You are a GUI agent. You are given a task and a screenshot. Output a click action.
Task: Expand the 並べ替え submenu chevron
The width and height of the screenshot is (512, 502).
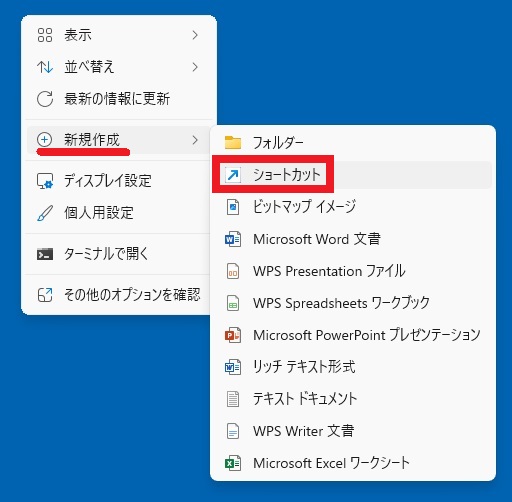(195, 67)
